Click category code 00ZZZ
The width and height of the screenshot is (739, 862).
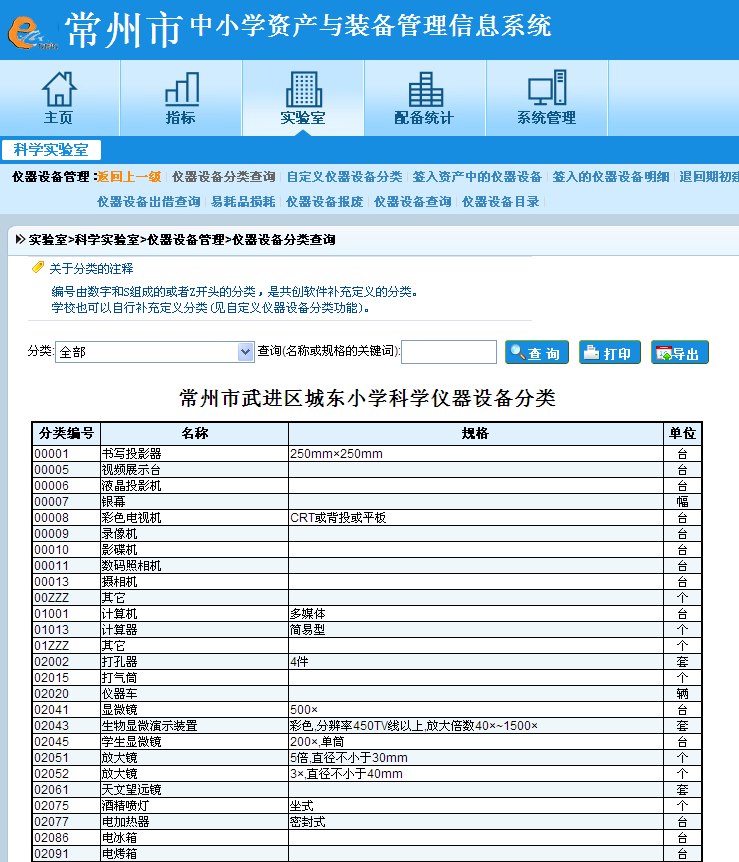point(67,598)
